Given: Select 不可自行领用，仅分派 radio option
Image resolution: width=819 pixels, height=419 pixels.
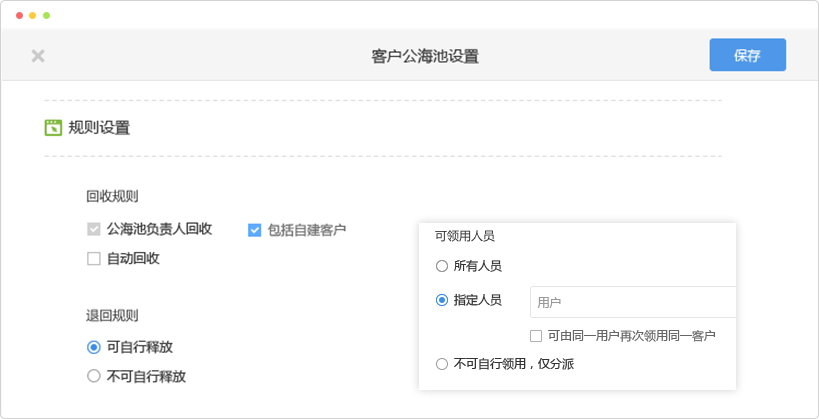Looking at the screenshot, I should (x=442, y=364).
